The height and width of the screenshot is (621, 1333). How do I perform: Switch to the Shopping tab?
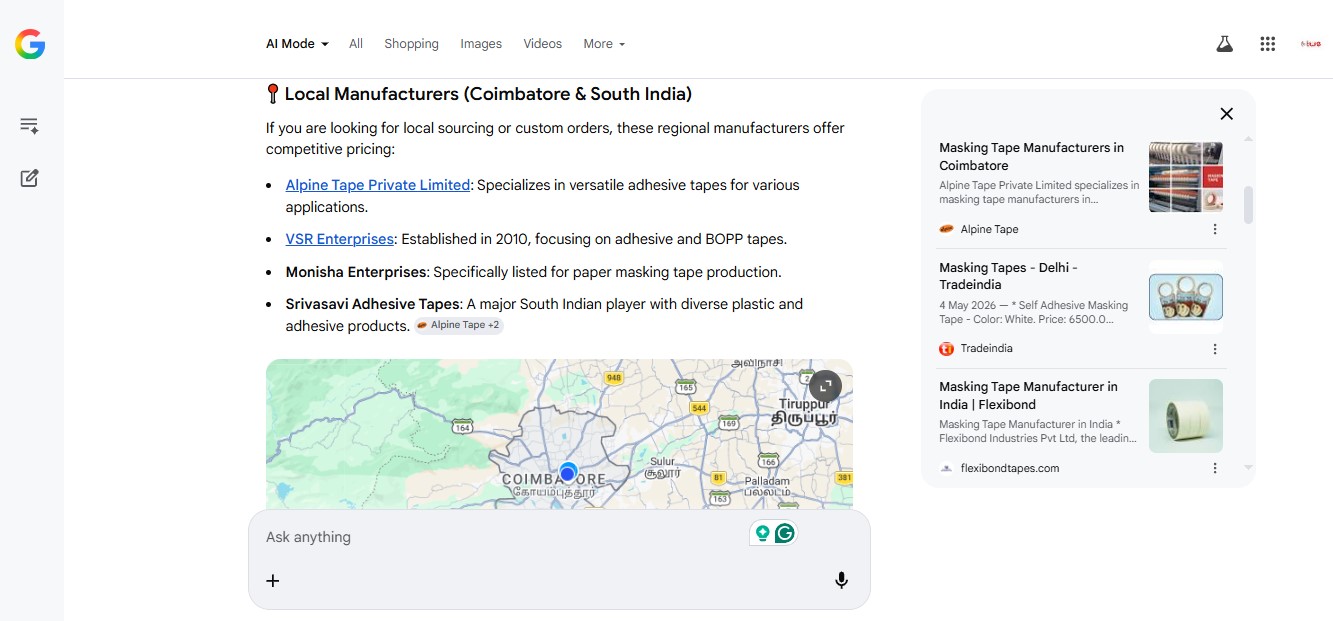point(411,44)
